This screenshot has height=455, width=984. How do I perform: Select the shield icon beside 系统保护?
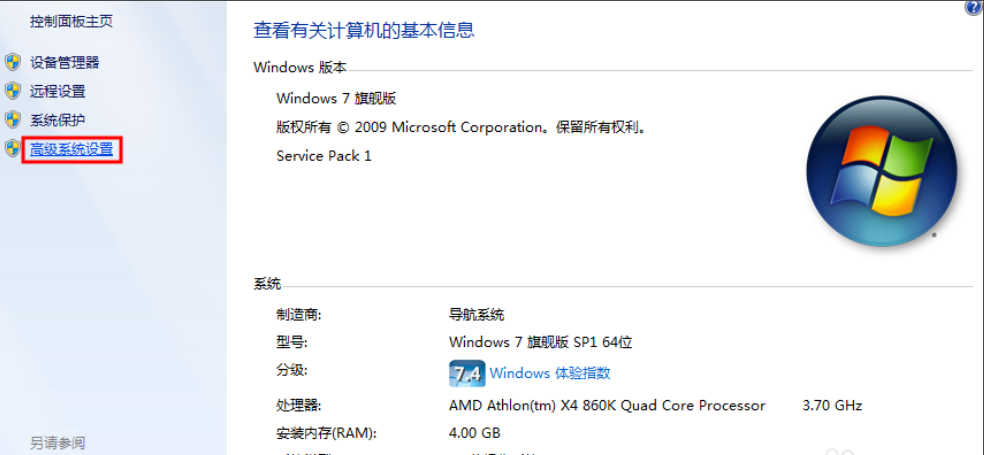(13, 120)
